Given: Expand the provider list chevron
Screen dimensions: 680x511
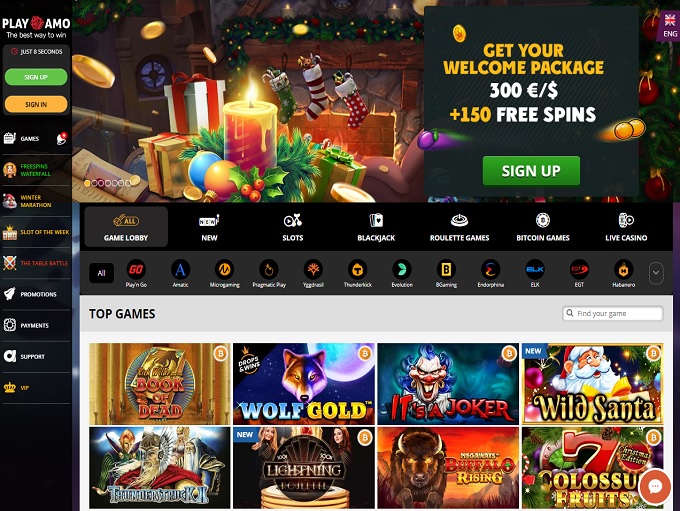Looking at the screenshot, I should [656, 273].
